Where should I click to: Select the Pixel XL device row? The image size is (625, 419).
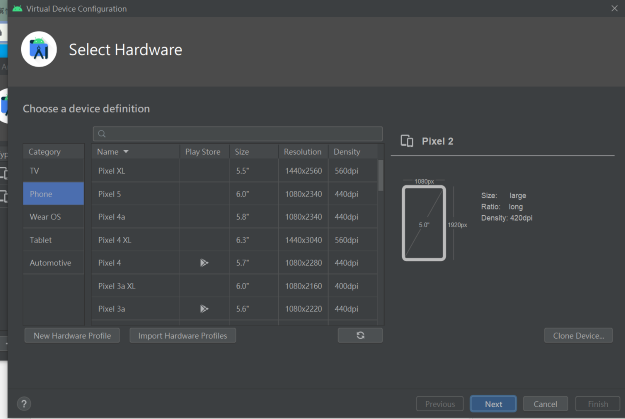pyautogui.click(x=234, y=171)
